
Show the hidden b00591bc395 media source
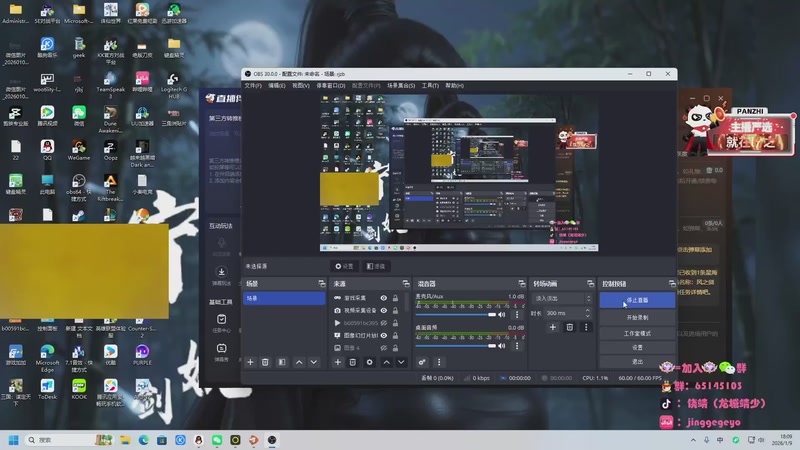click(x=384, y=323)
